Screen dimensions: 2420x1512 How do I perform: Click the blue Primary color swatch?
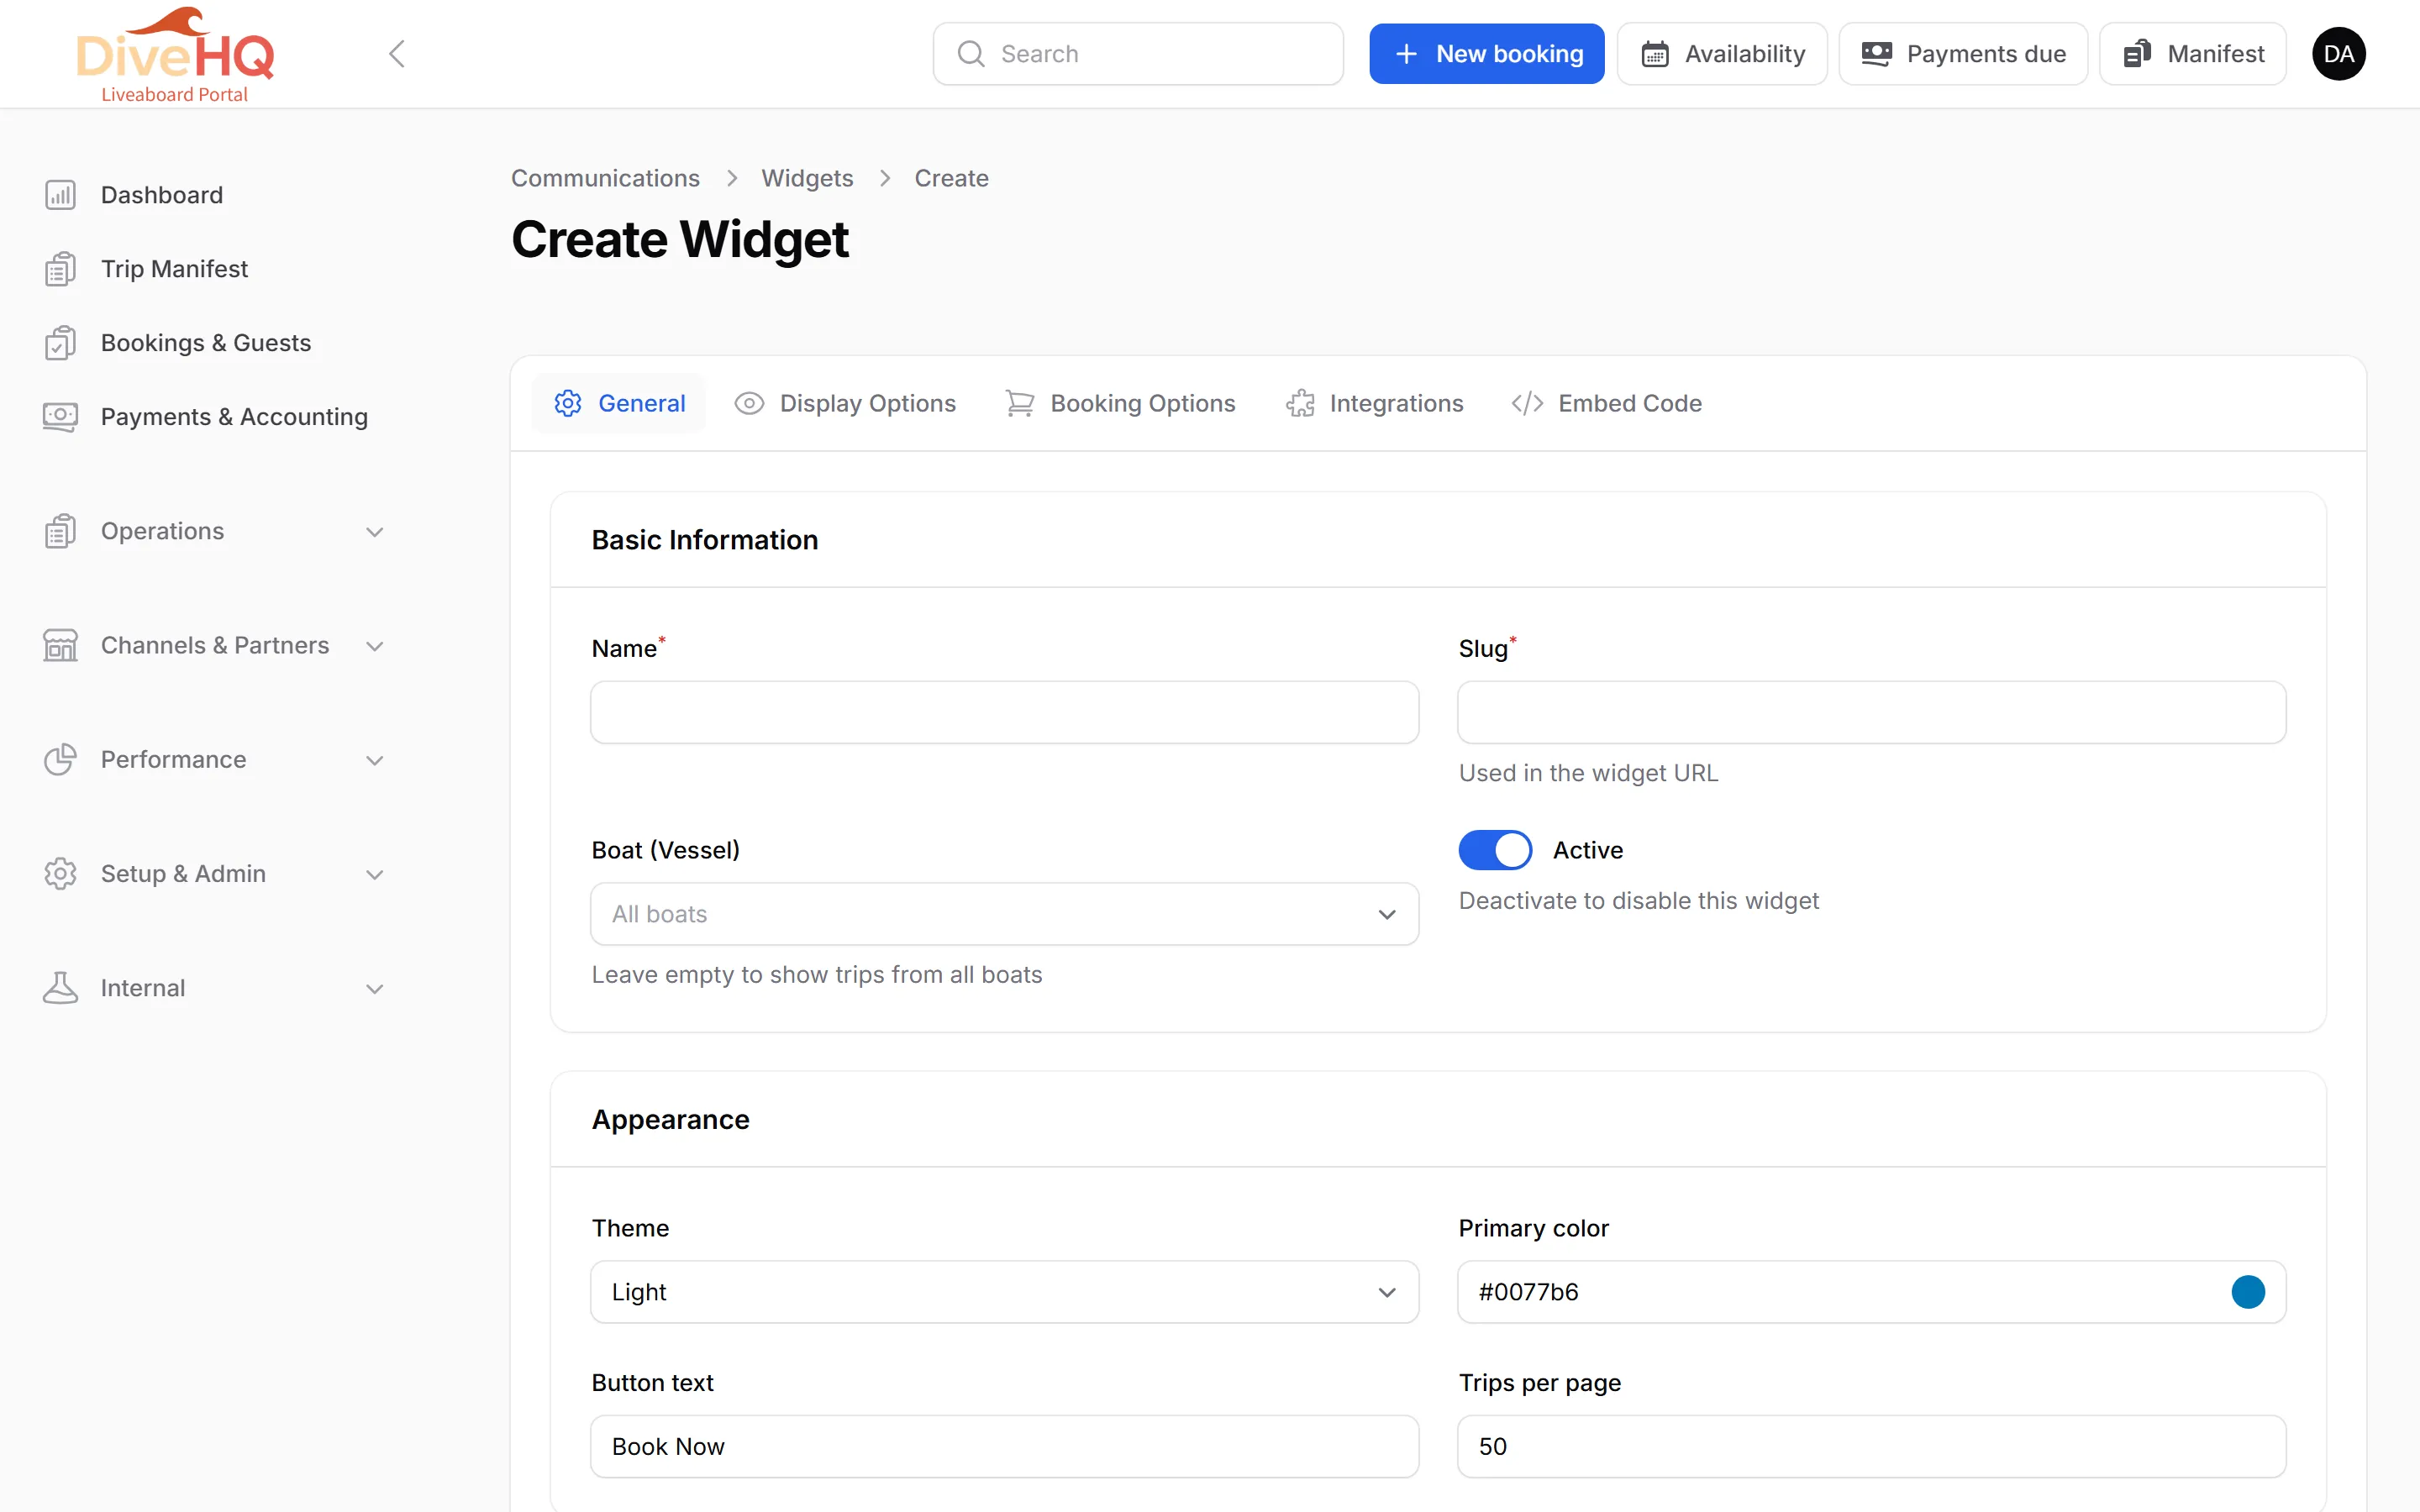[2247, 1292]
